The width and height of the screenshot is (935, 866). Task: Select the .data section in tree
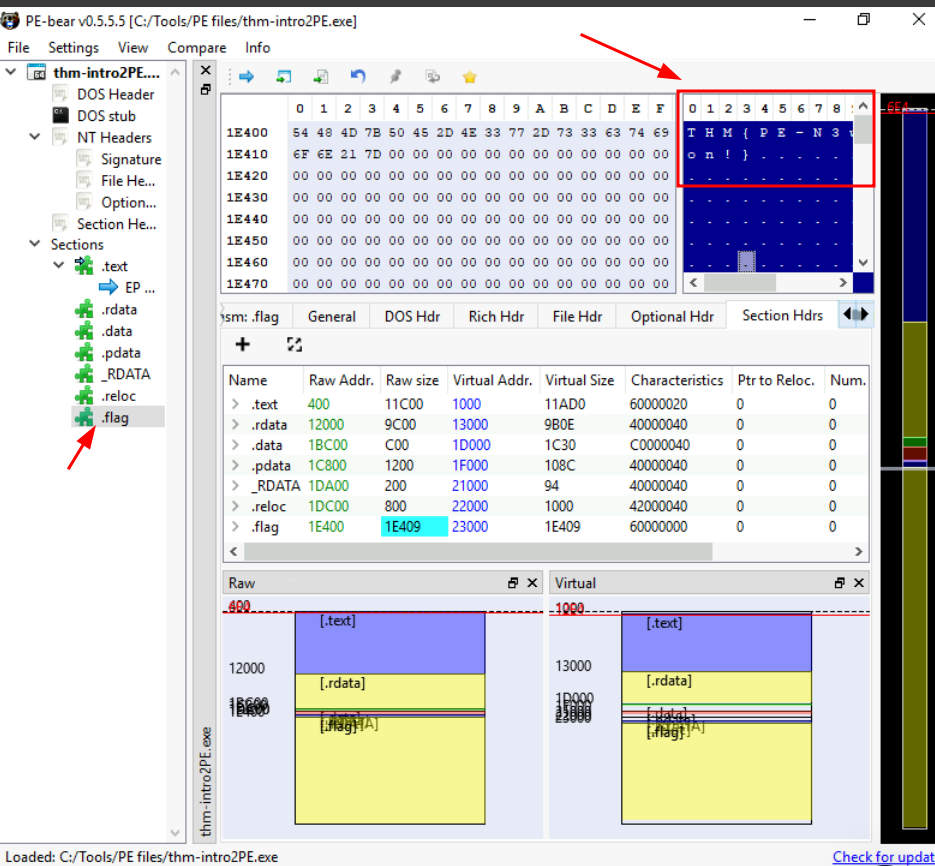pos(116,331)
